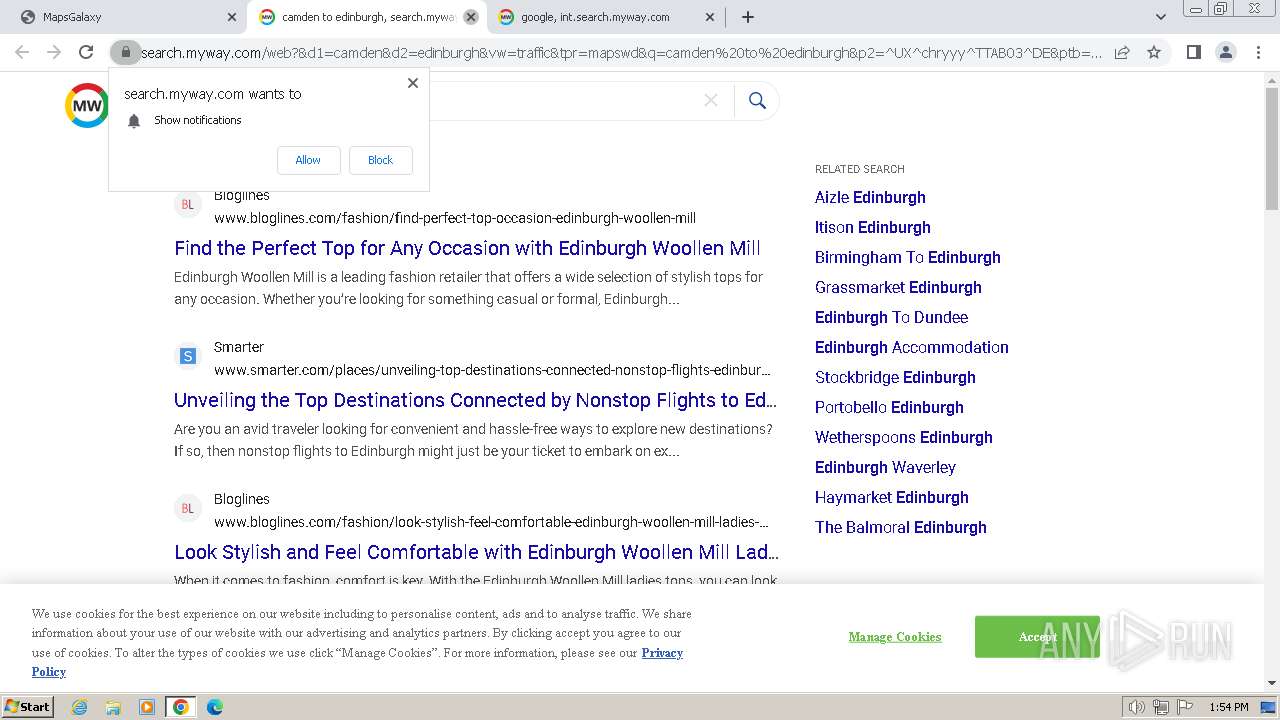1280x720 pixels.
Task: Open the share page icon in address bar
Action: coord(1122,52)
